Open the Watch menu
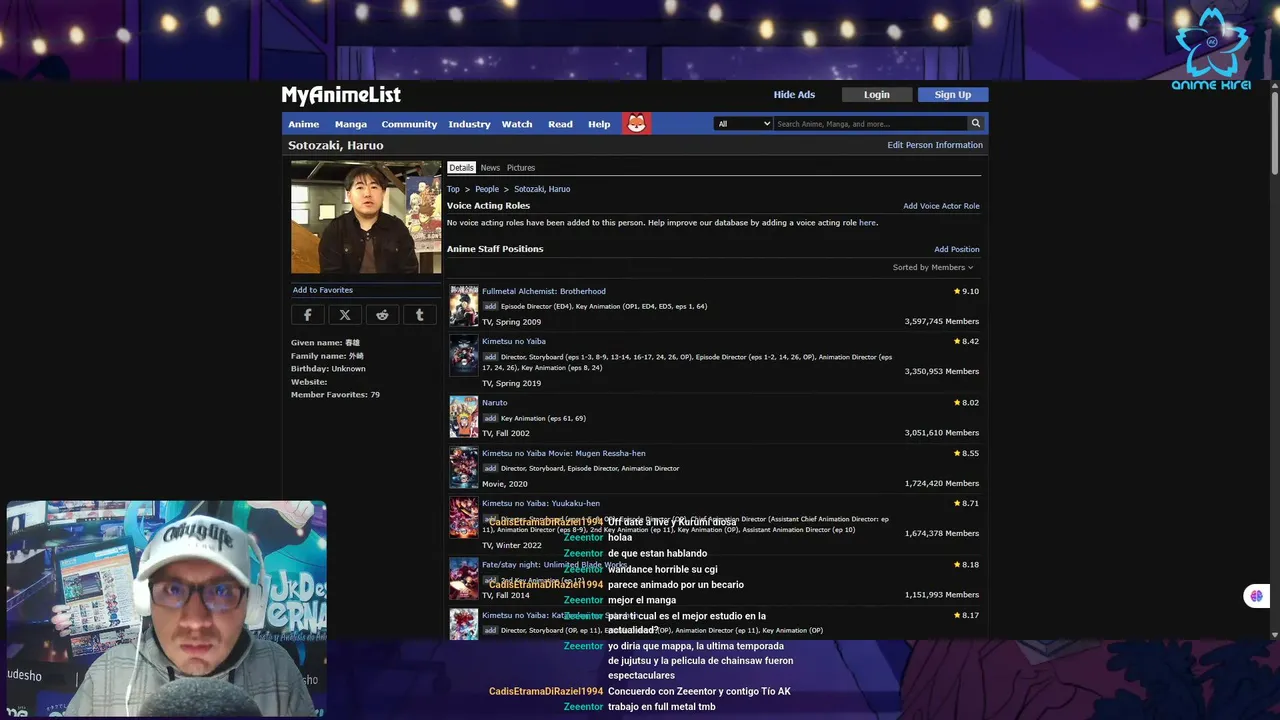 click(517, 124)
